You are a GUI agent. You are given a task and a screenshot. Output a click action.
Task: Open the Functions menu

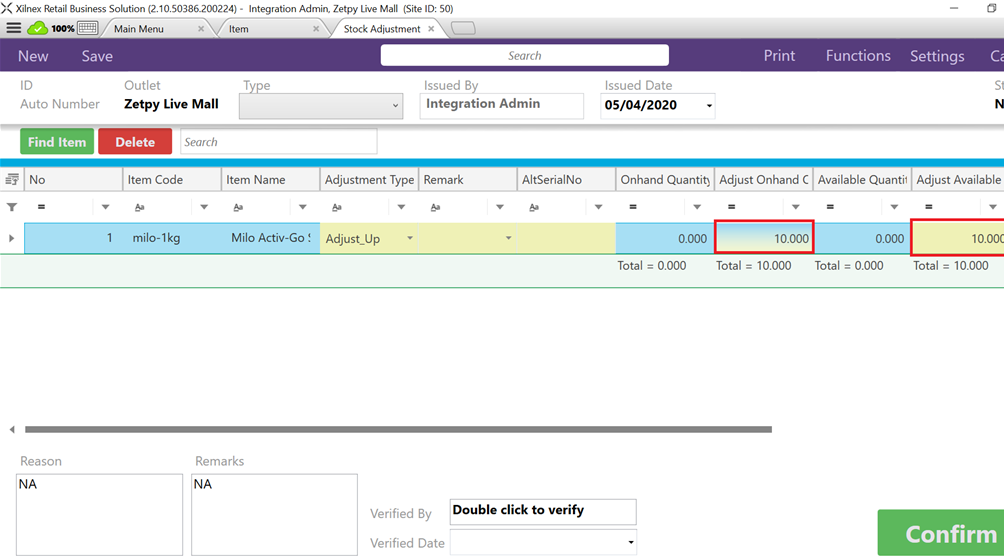click(x=858, y=56)
